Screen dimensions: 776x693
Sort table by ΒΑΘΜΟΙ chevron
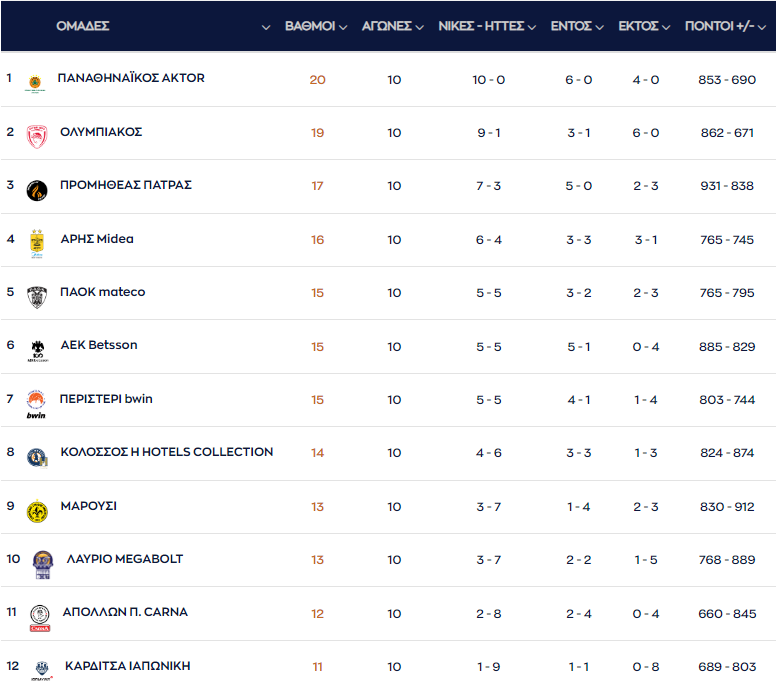pyautogui.click(x=345, y=27)
